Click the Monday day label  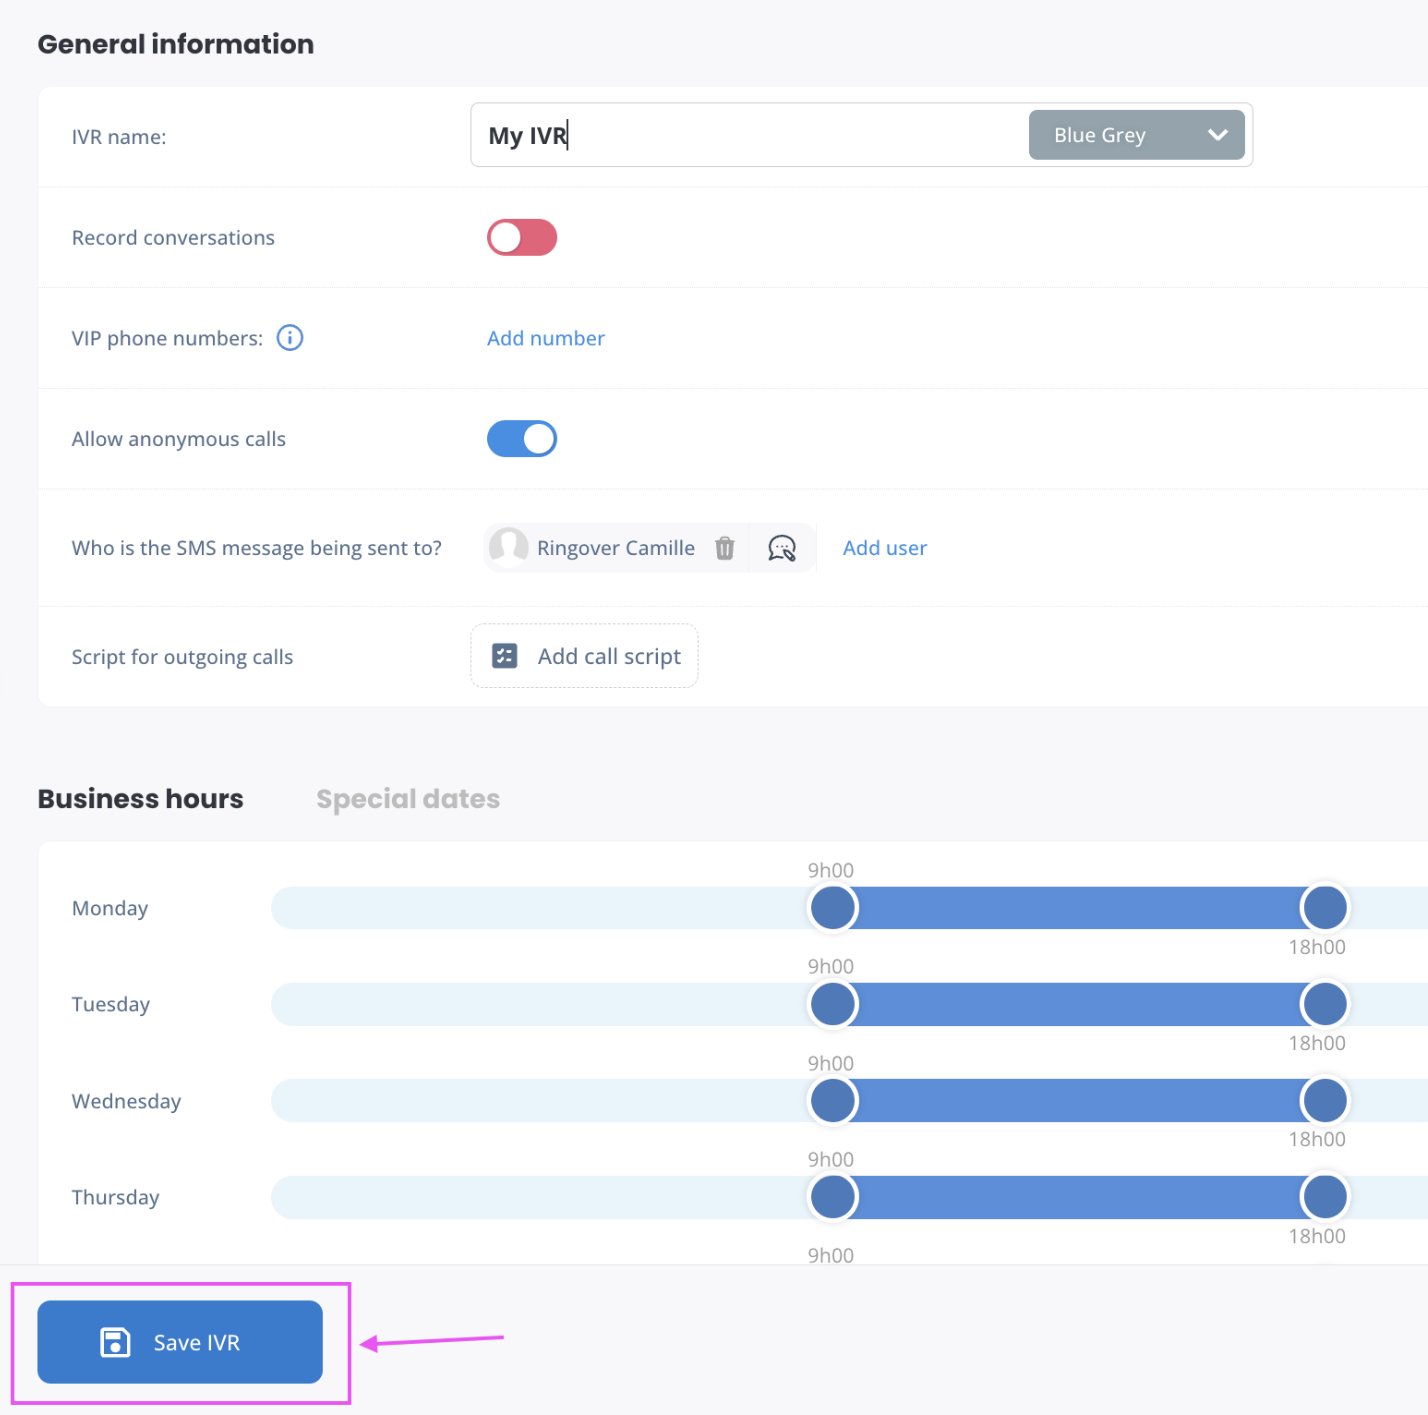[110, 908]
